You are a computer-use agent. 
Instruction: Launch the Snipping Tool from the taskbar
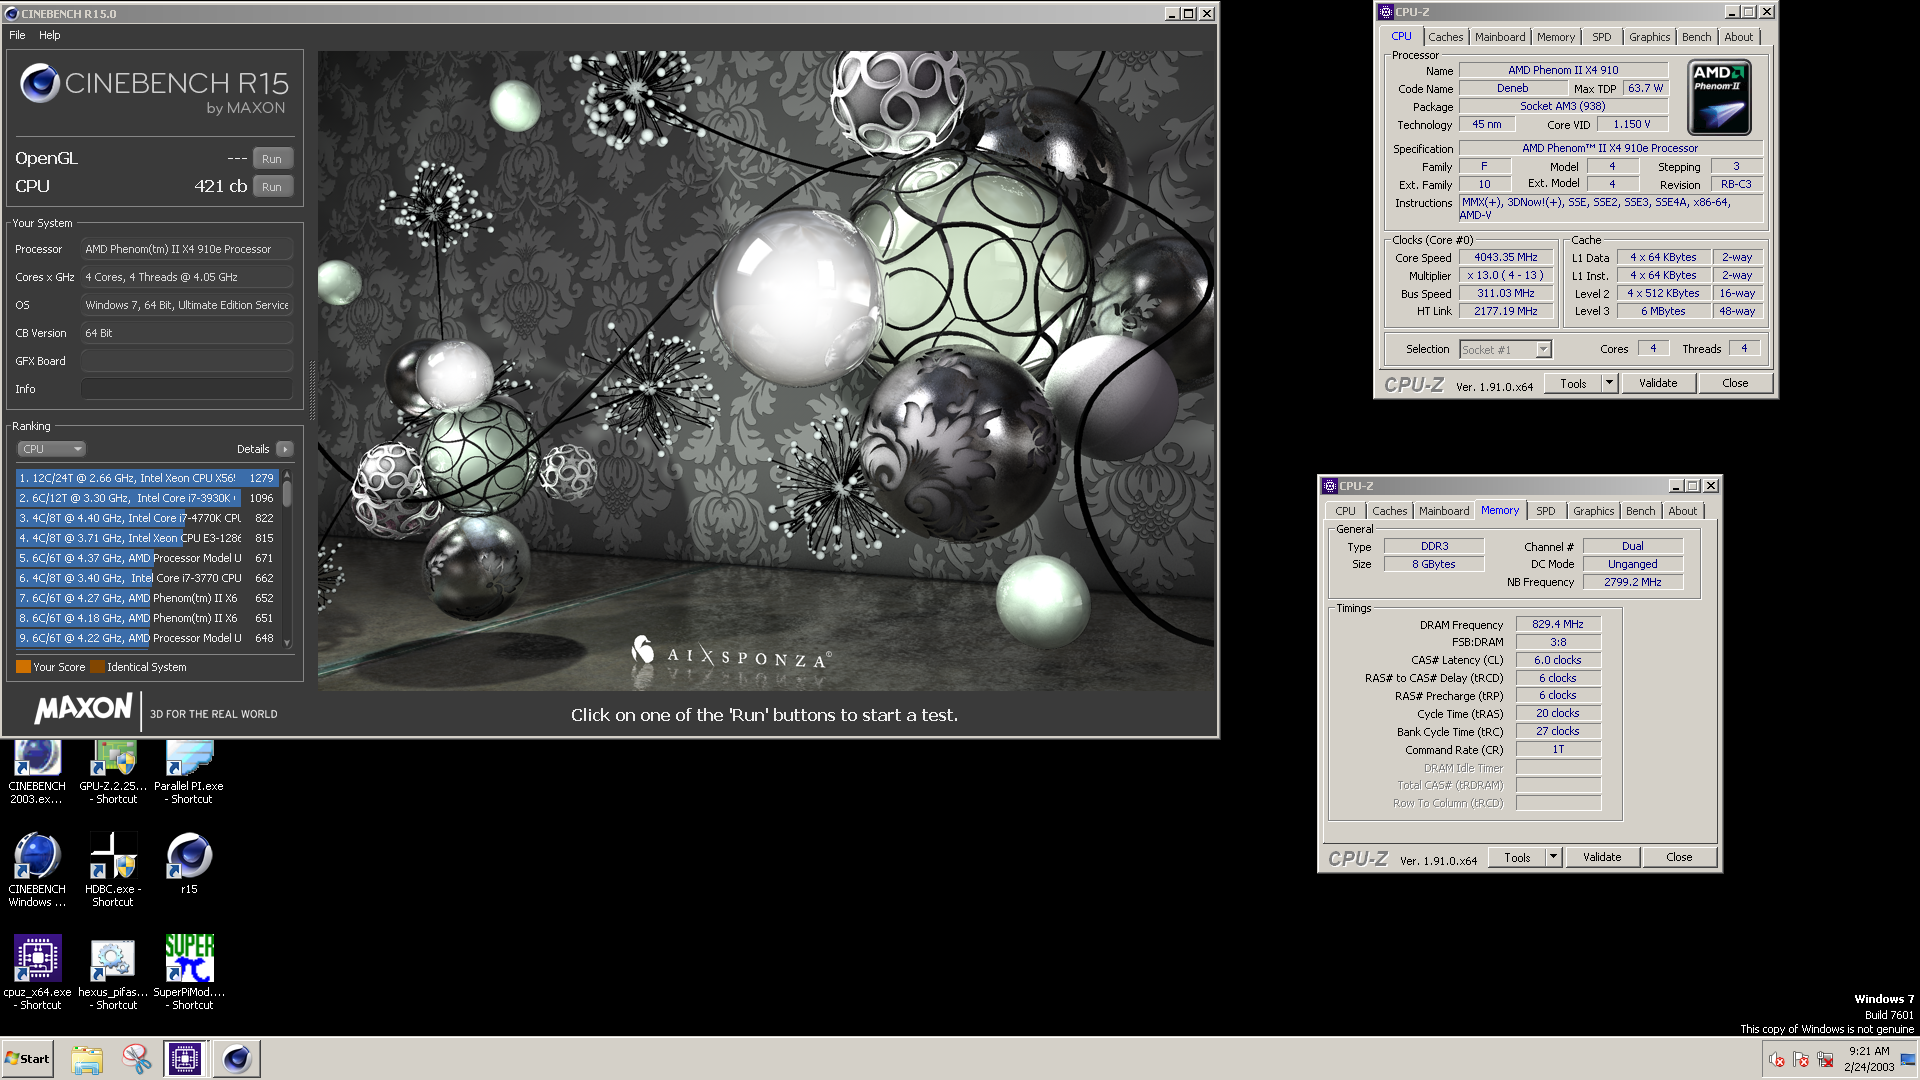pos(136,1059)
